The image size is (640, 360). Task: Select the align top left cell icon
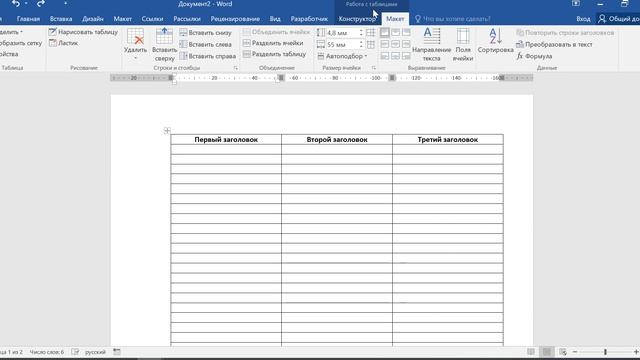(x=384, y=33)
